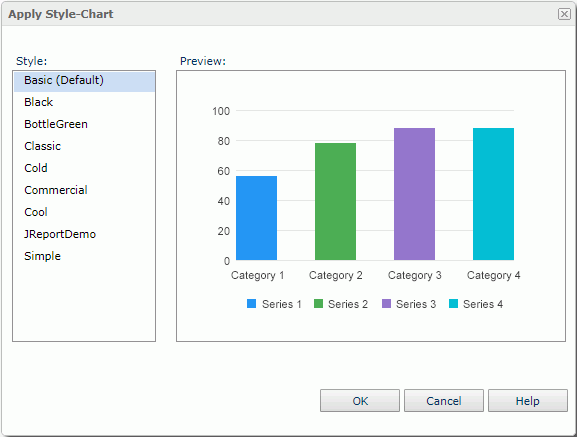Confirm with the OK button

(360, 401)
